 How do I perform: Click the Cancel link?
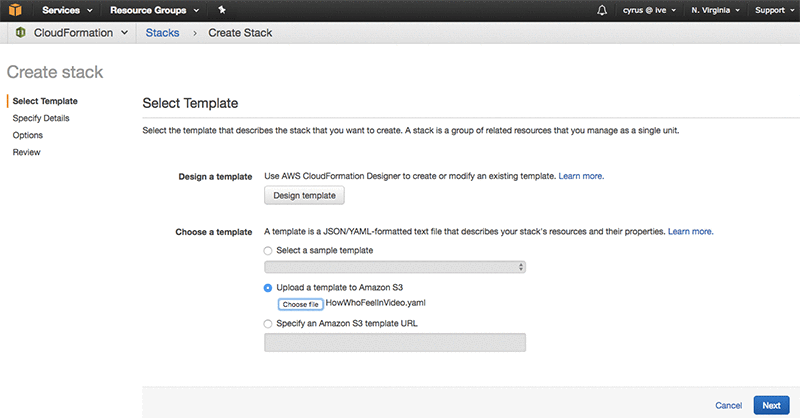[x=729, y=405]
